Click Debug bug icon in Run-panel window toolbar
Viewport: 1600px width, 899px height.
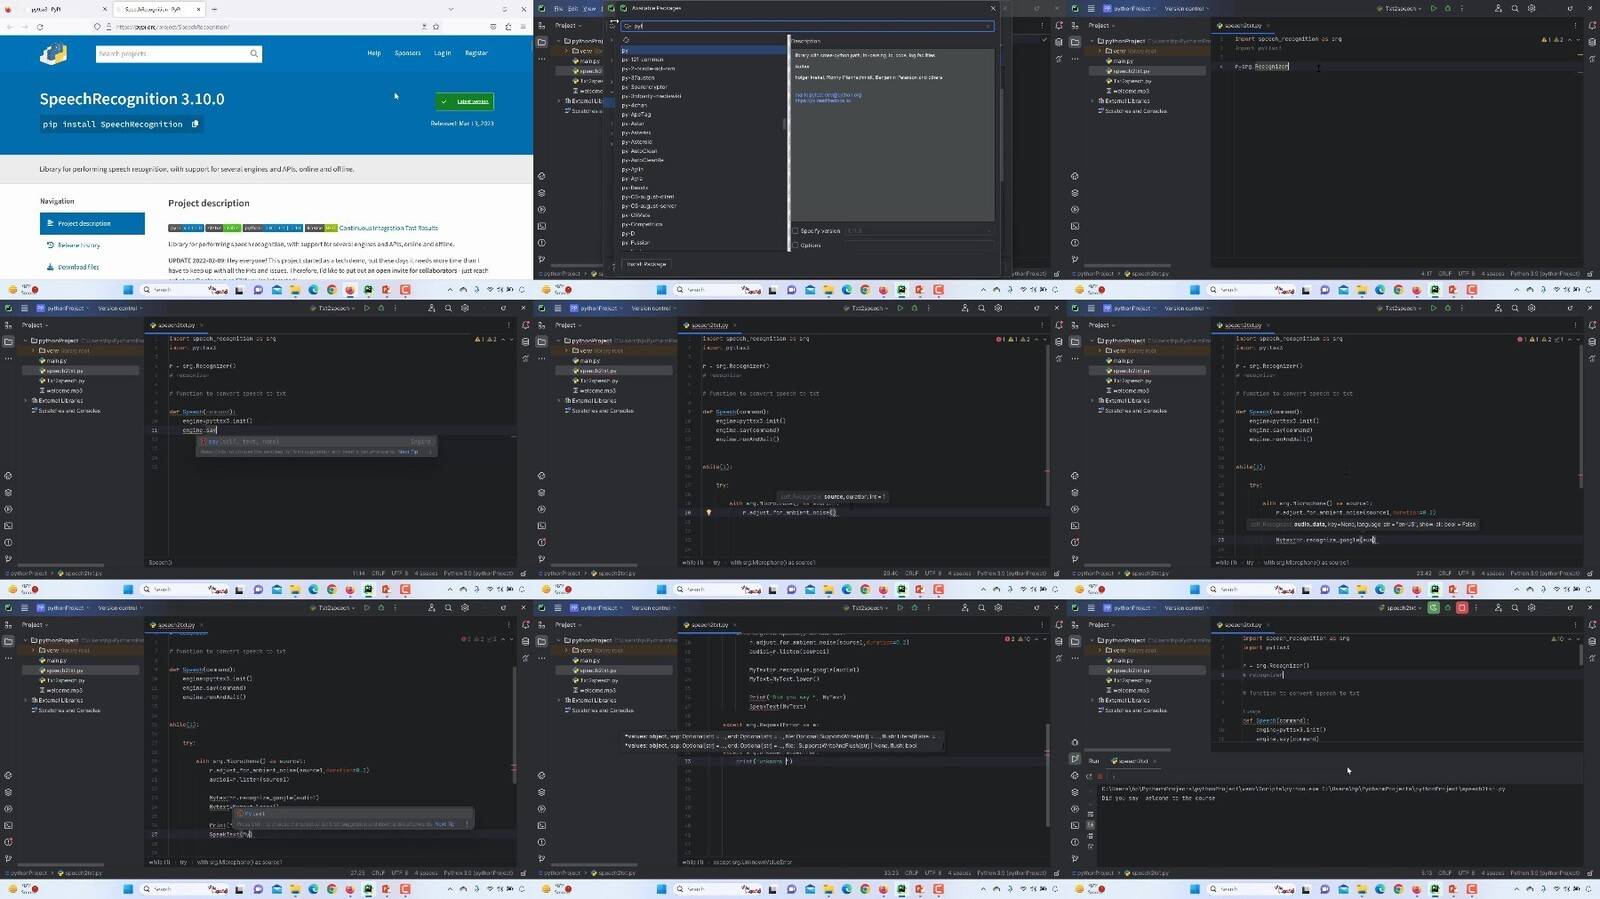coord(1447,607)
